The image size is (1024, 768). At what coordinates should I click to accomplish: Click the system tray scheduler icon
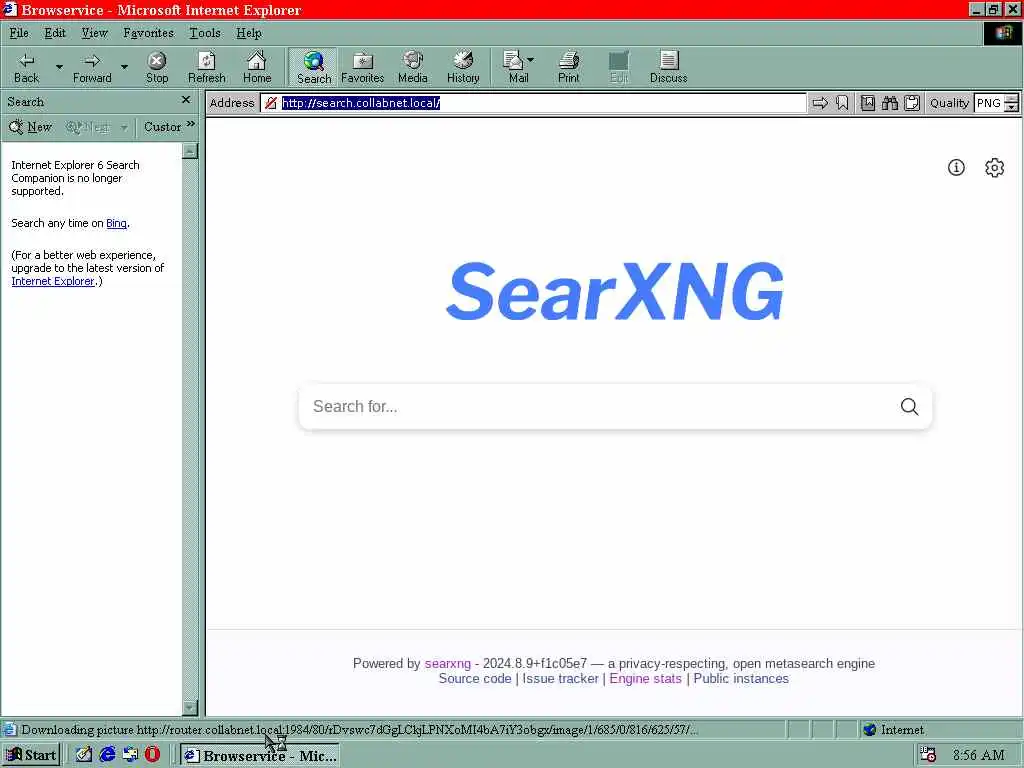tap(928, 755)
